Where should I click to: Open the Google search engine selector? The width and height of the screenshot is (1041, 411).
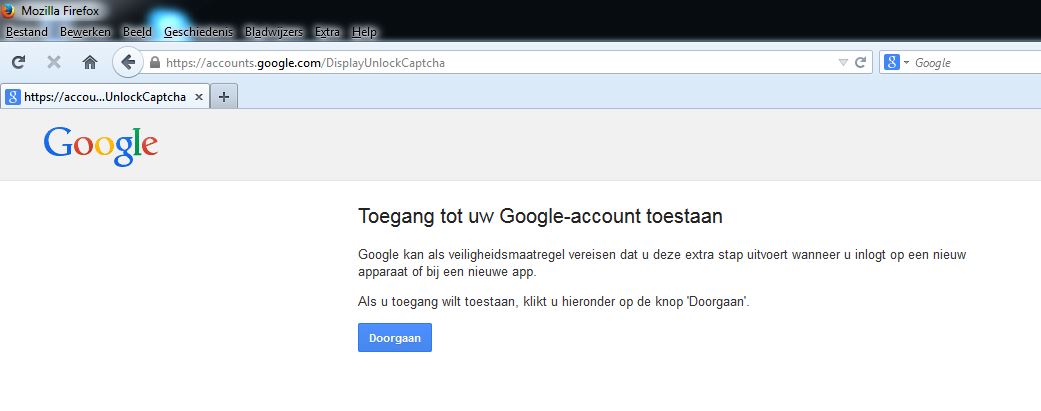pyautogui.click(x=896, y=62)
